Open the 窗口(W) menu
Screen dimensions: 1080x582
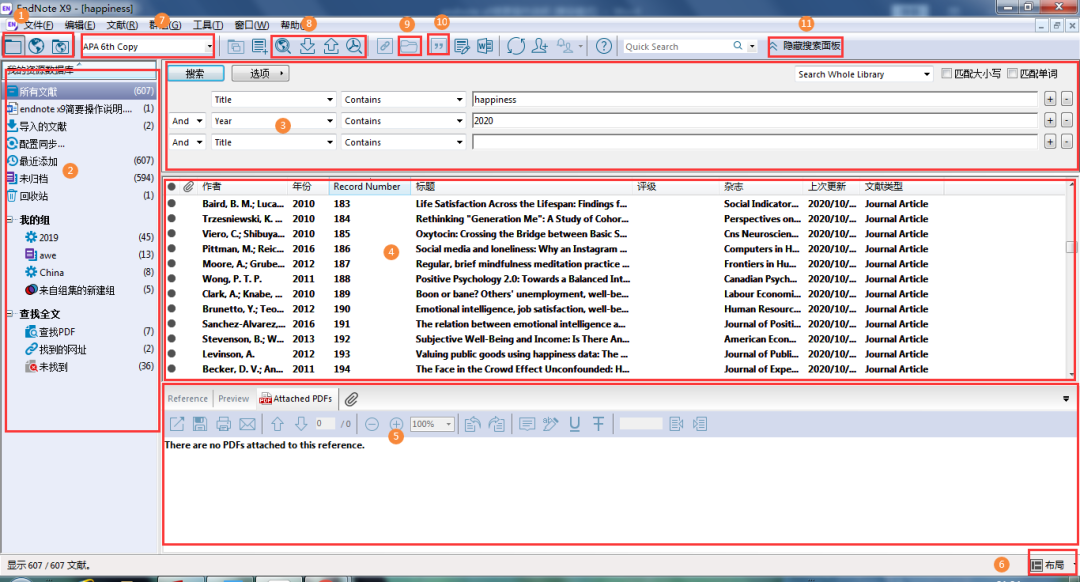(x=251, y=25)
